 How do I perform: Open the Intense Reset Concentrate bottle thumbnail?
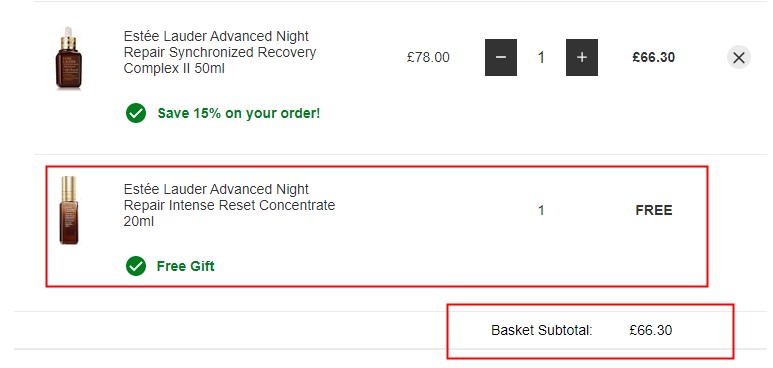click(69, 210)
